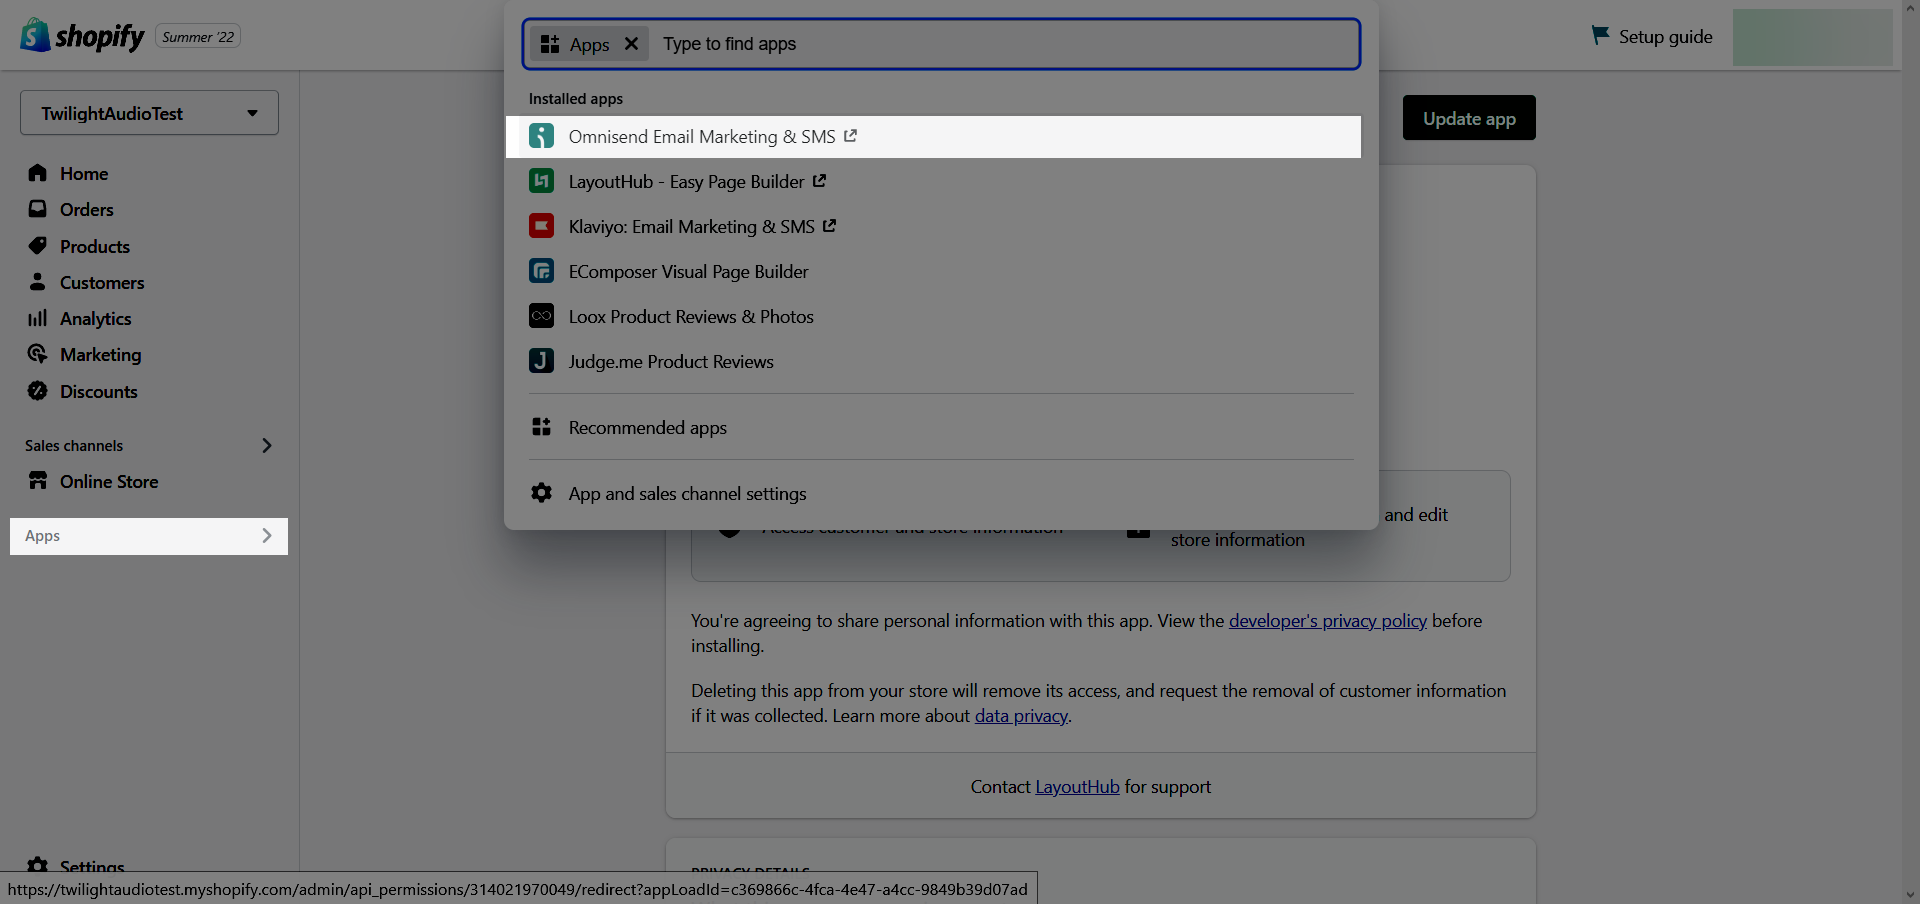Expand the Apps sidebar chevron

coord(266,536)
